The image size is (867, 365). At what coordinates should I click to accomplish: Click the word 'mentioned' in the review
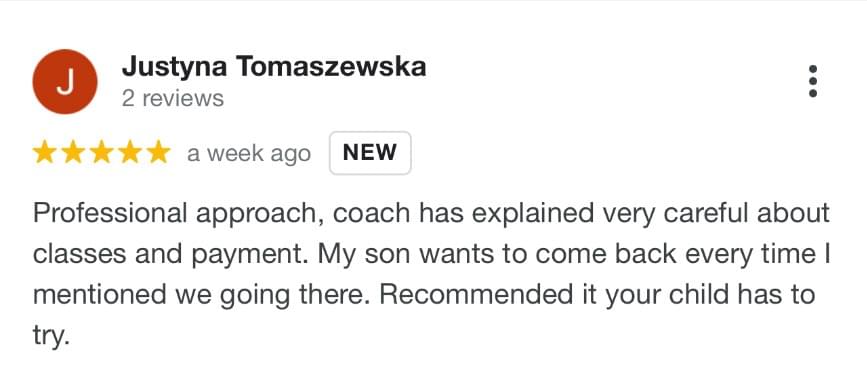point(100,295)
